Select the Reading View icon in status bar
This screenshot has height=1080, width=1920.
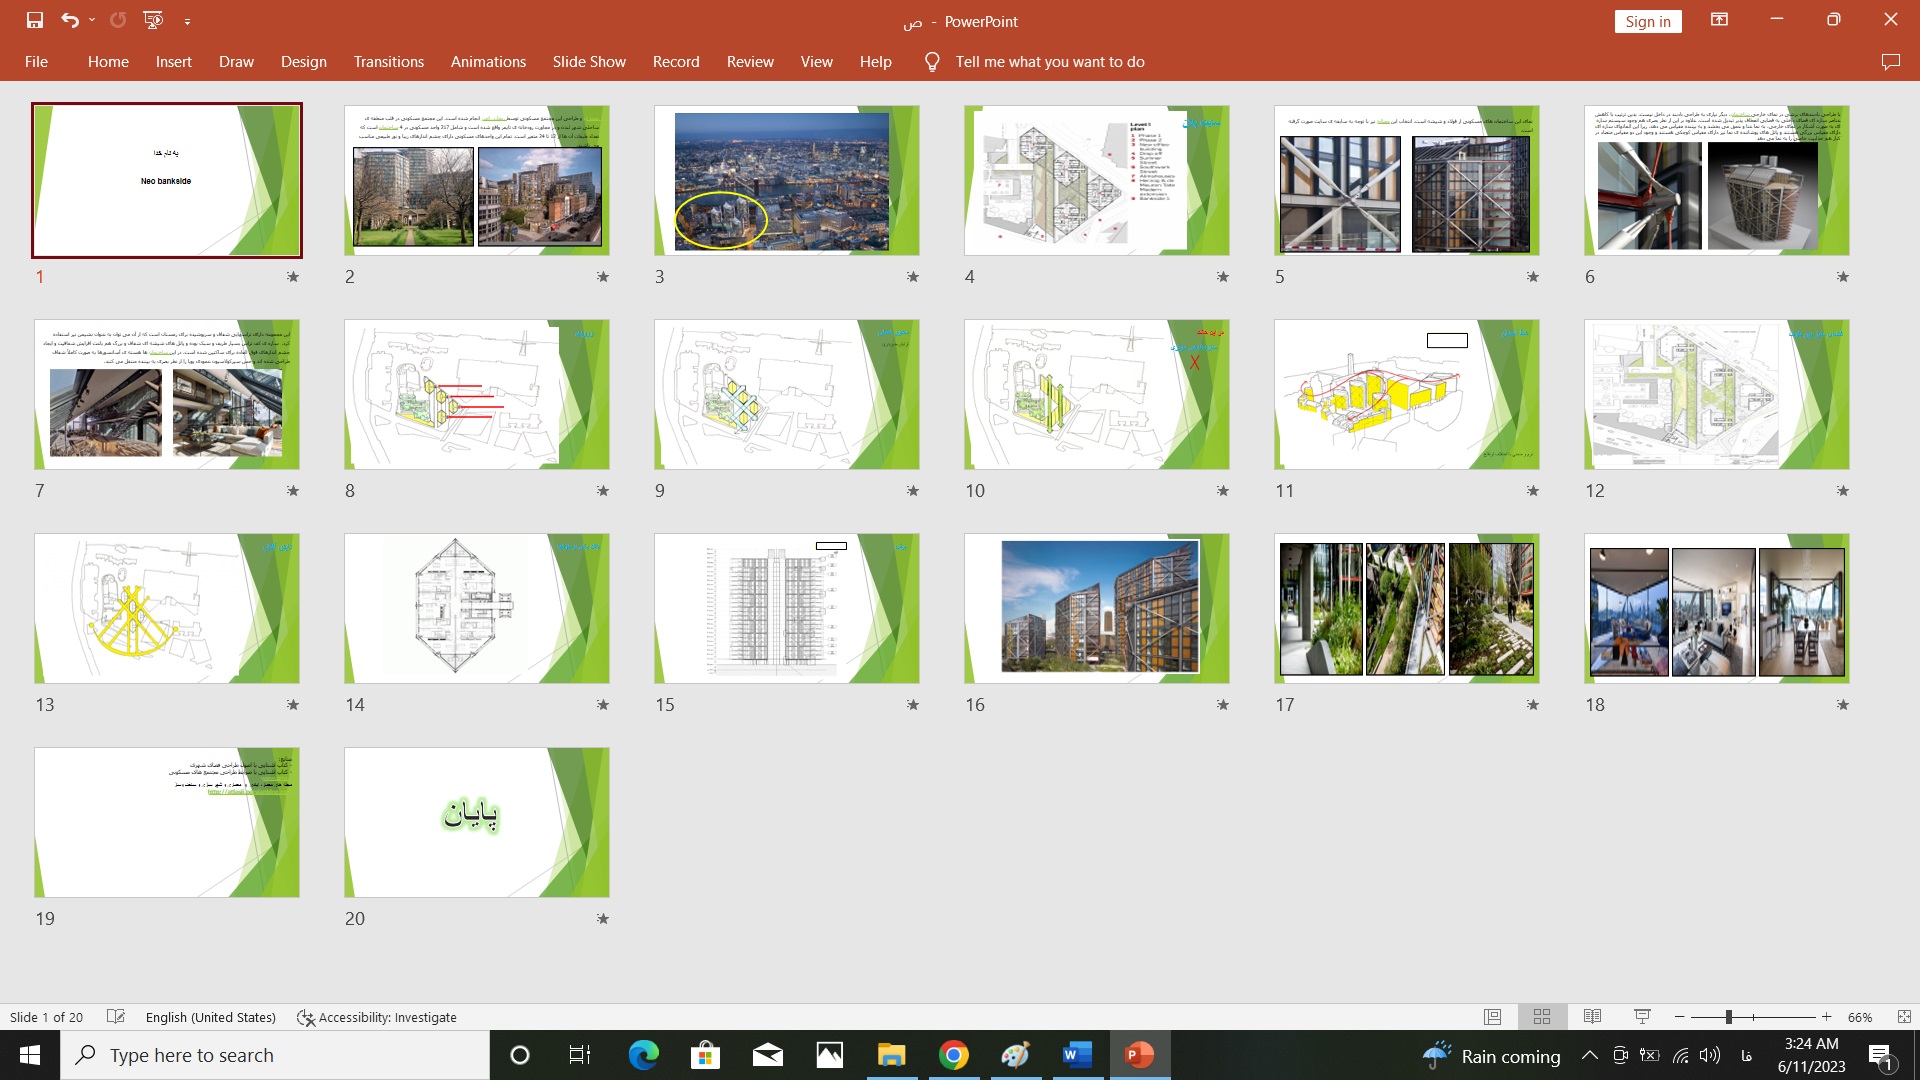coord(1593,1017)
